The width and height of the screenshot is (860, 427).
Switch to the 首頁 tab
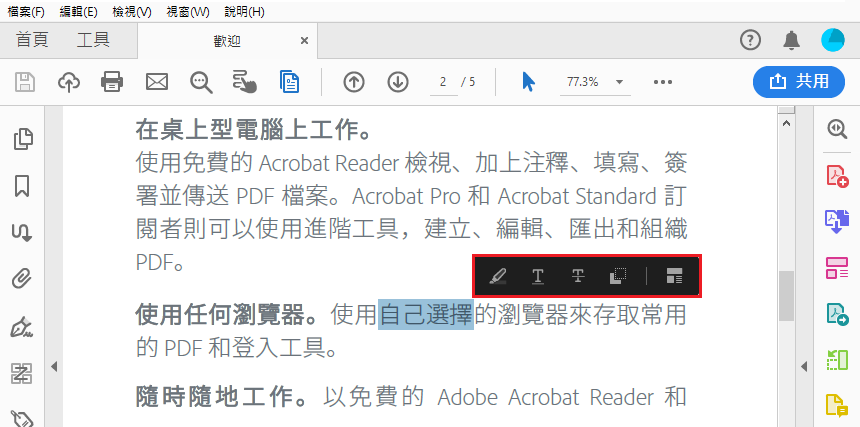click(x=32, y=40)
